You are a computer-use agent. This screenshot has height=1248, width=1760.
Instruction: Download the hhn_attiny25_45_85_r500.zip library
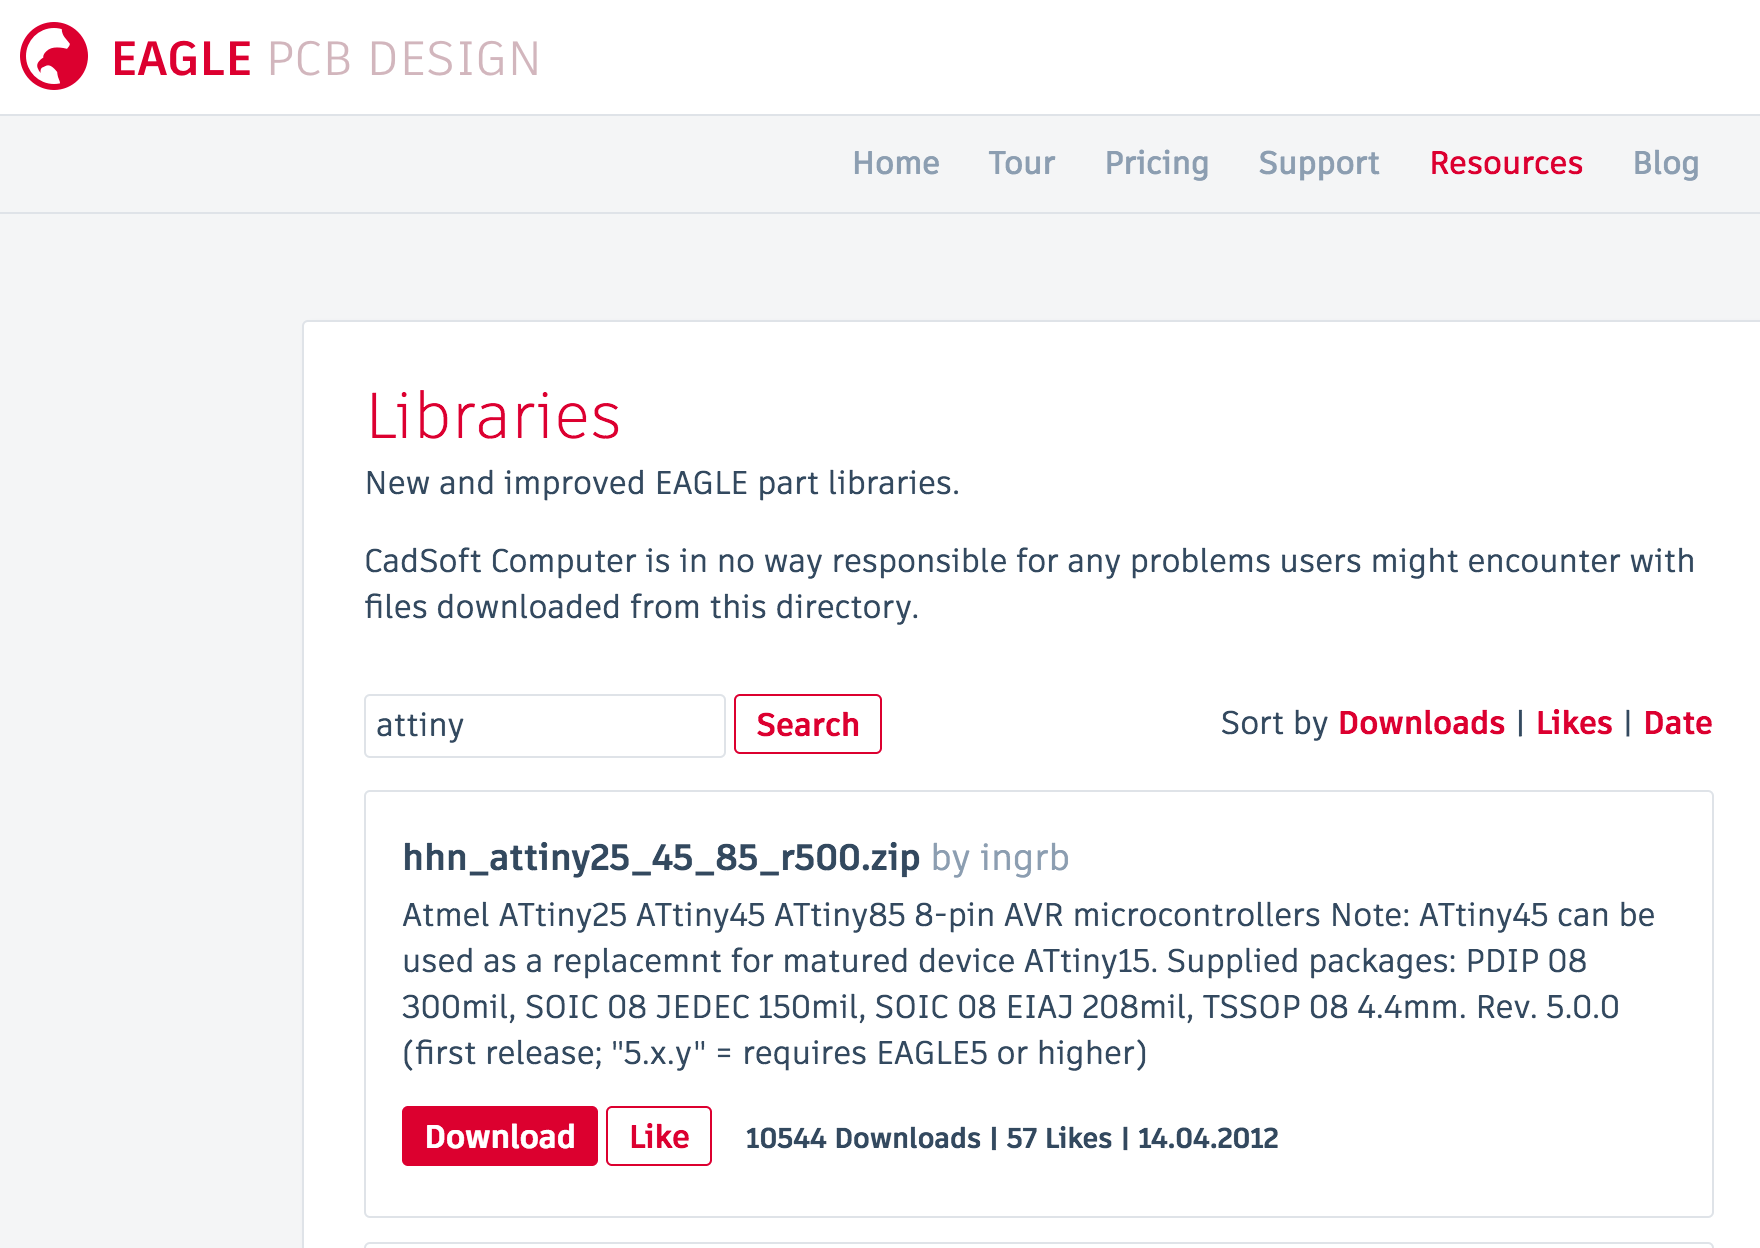click(499, 1136)
